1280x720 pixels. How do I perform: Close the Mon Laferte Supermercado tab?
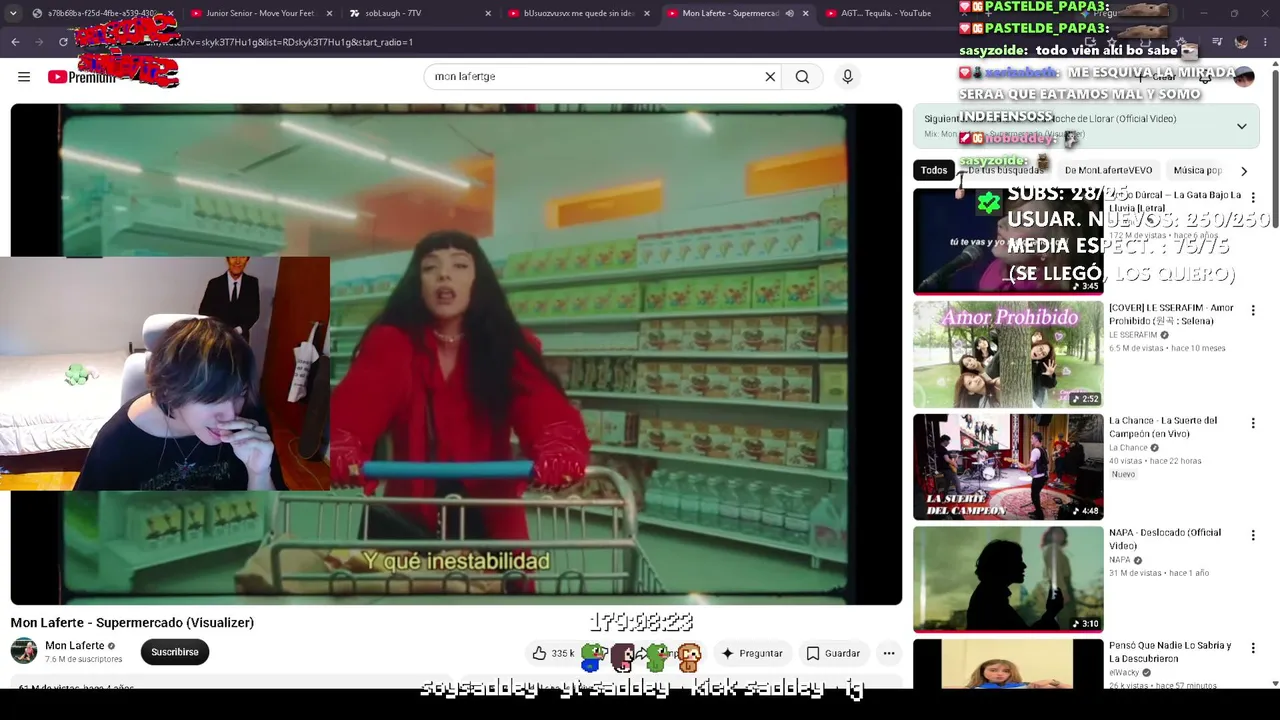pyautogui.click(x=805, y=14)
